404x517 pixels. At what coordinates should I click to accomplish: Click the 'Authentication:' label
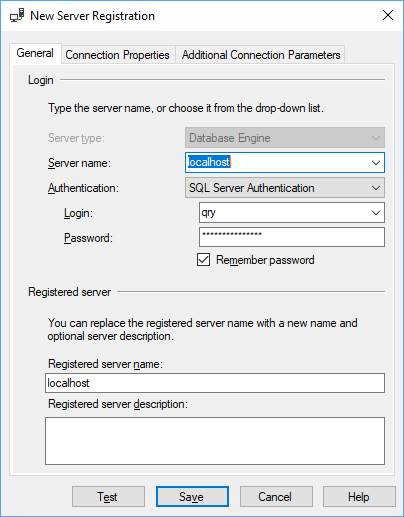point(83,188)
